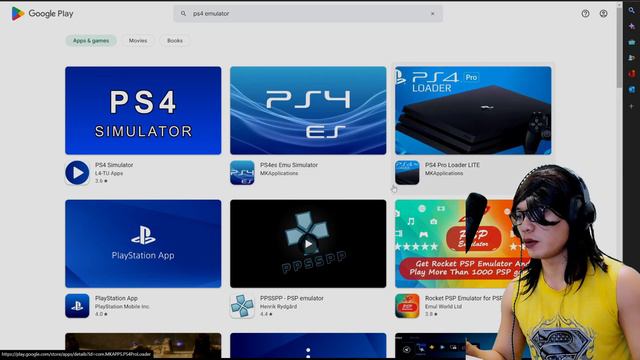Click the red icon in browser sidebar
Viewport: 640px width, 360px height.
click(x=631, y=74)
